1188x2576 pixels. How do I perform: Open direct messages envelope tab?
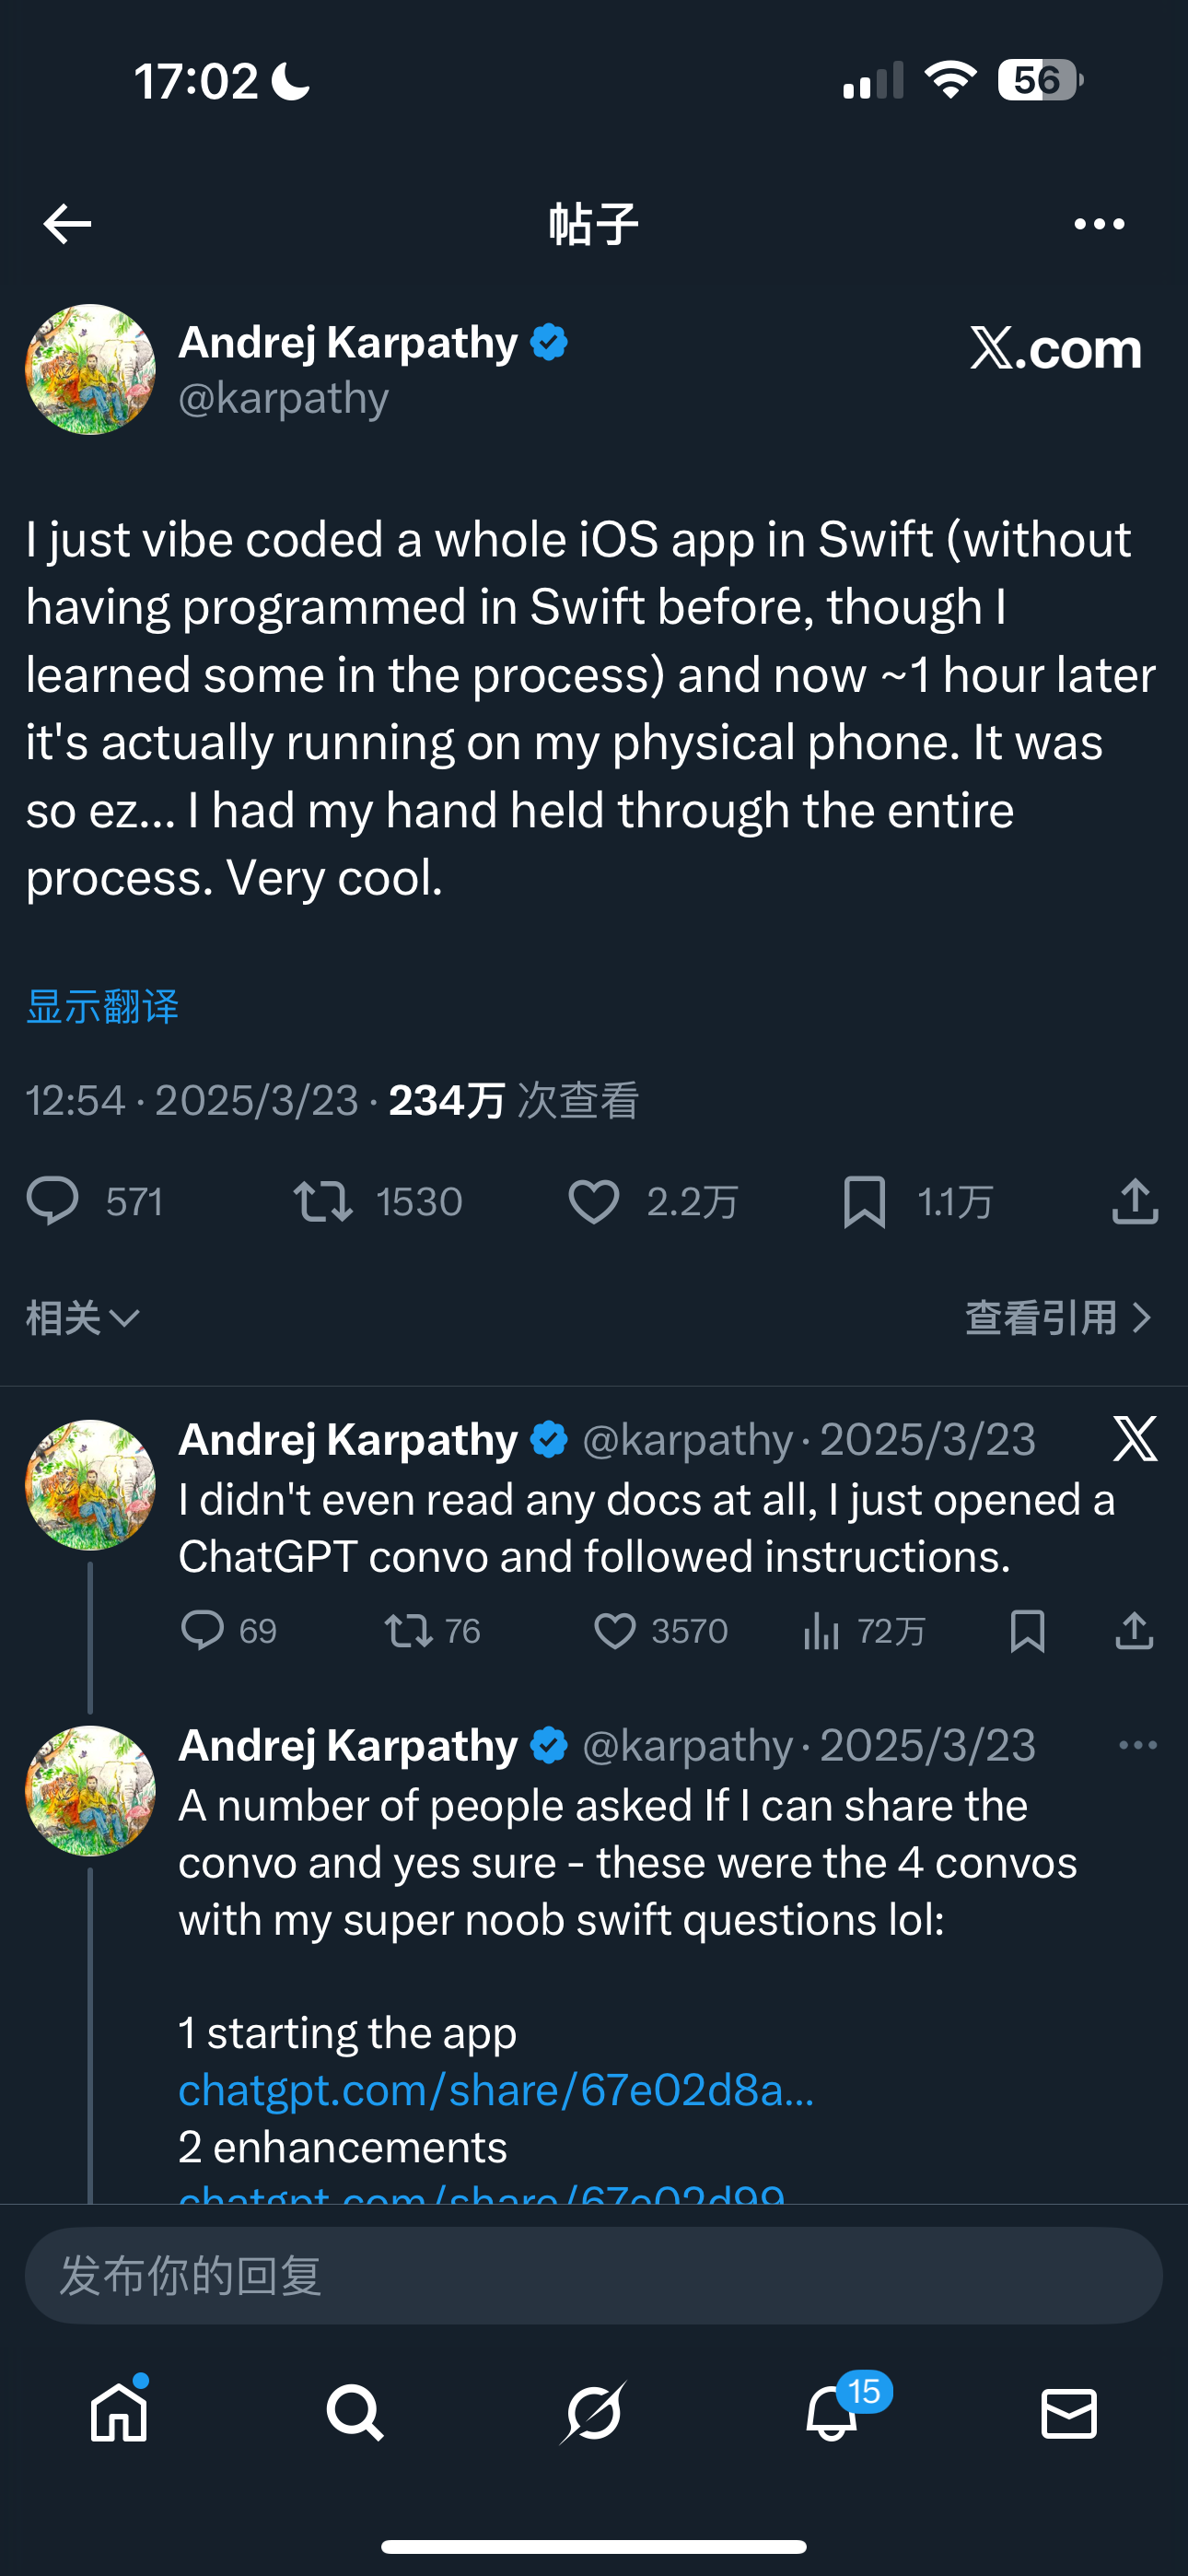click(1069, 2412)
